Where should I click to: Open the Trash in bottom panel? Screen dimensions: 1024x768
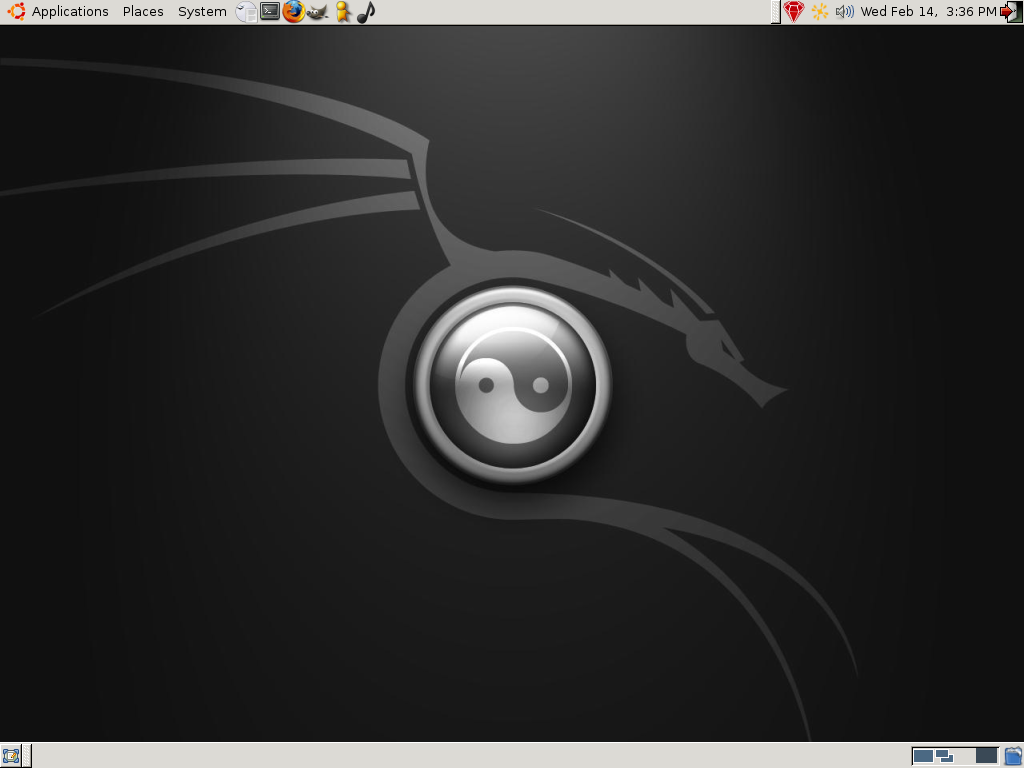(1014, 756)
